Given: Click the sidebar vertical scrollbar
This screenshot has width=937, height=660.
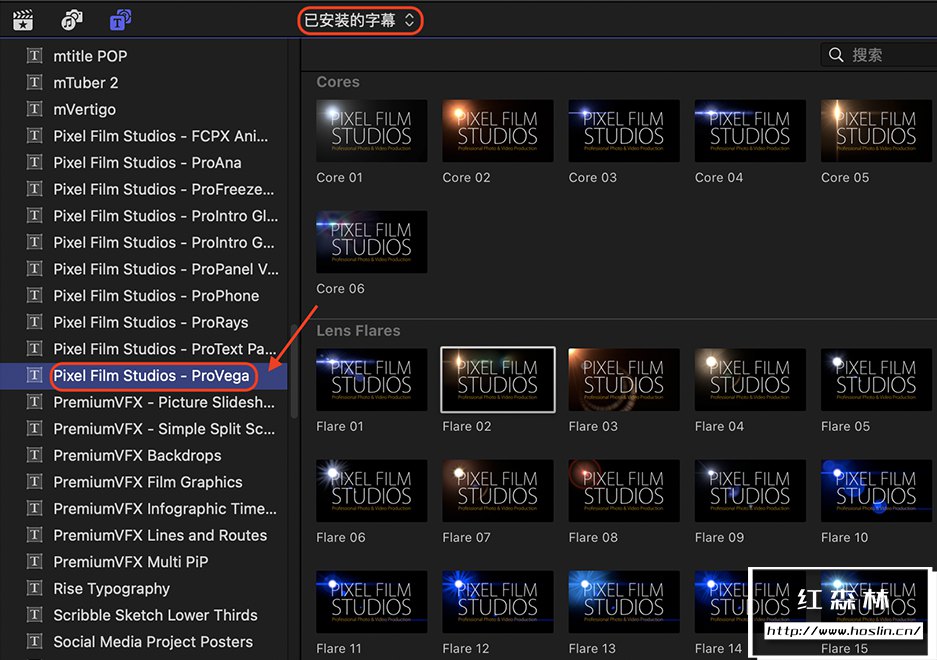Looking at the screenshot, I should click(x=293, y=371).
